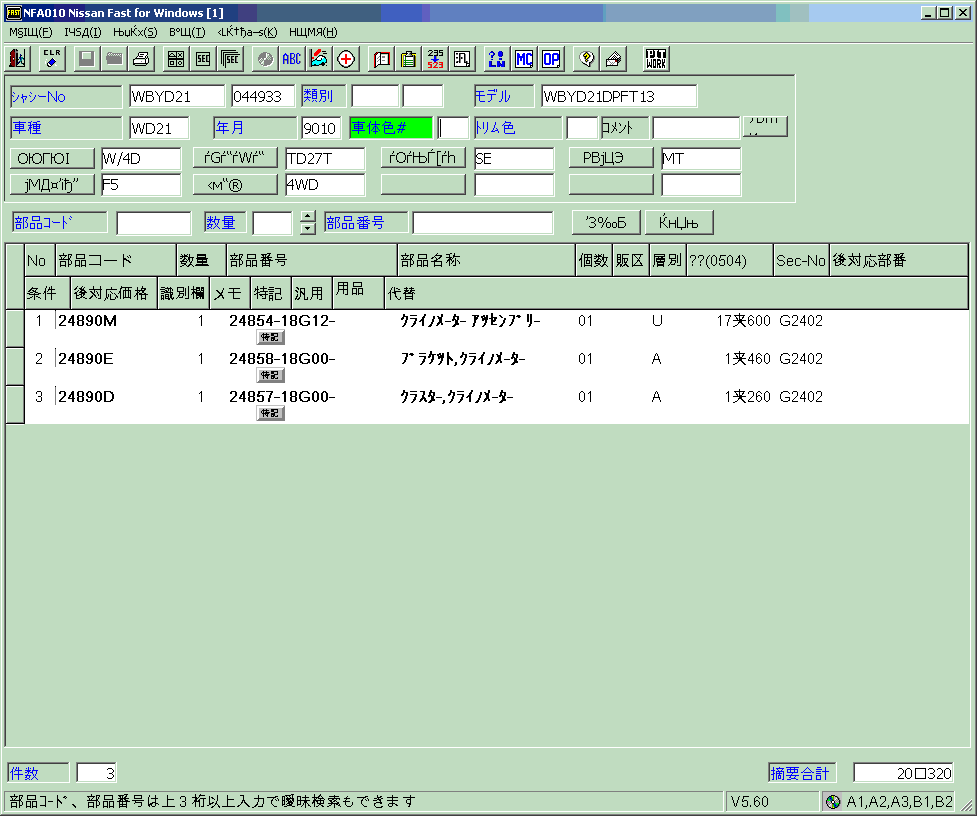
Task: Click the blue OP toolbar icon
Action: point(551,59)
